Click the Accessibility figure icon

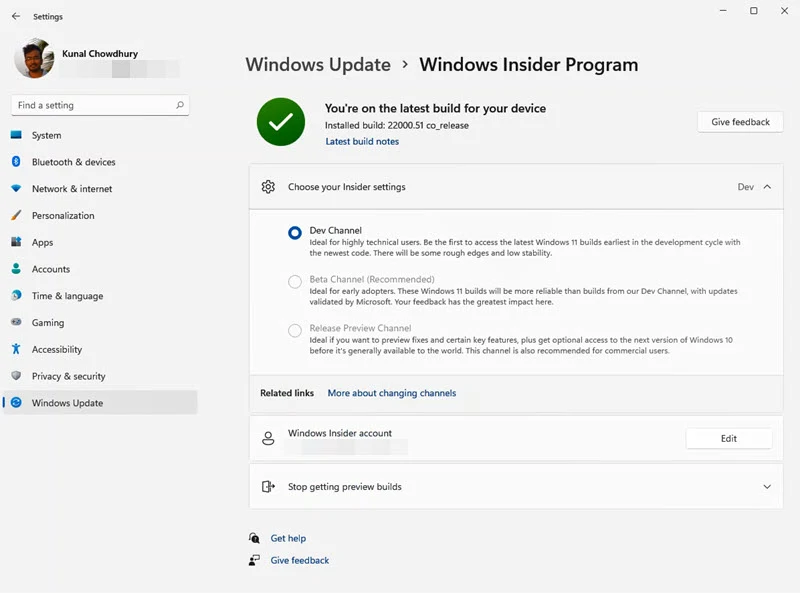coord(16,349)
